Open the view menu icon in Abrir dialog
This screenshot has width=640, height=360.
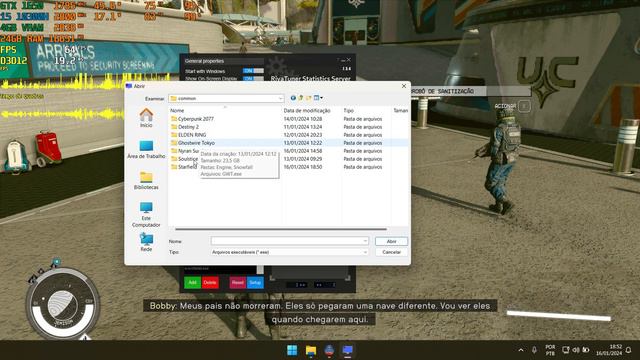[x=318, y=98]
